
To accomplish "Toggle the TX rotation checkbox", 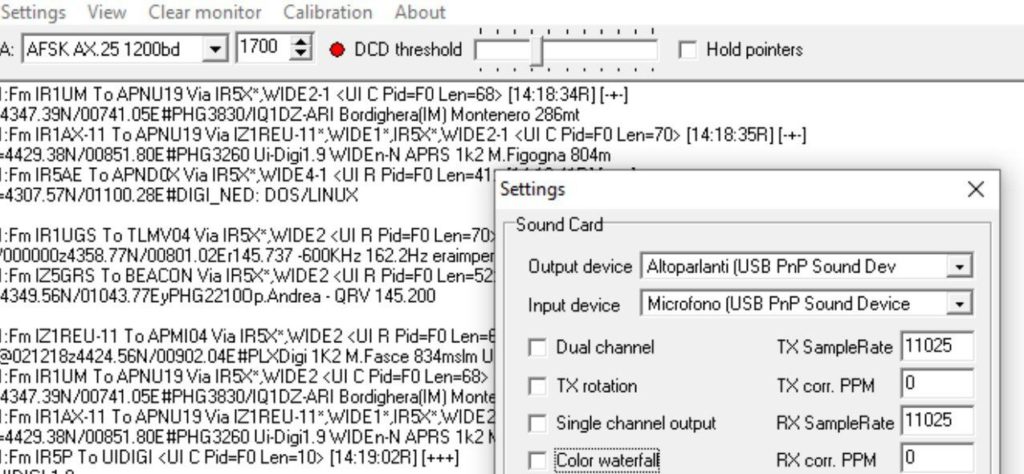I will 537,386.
